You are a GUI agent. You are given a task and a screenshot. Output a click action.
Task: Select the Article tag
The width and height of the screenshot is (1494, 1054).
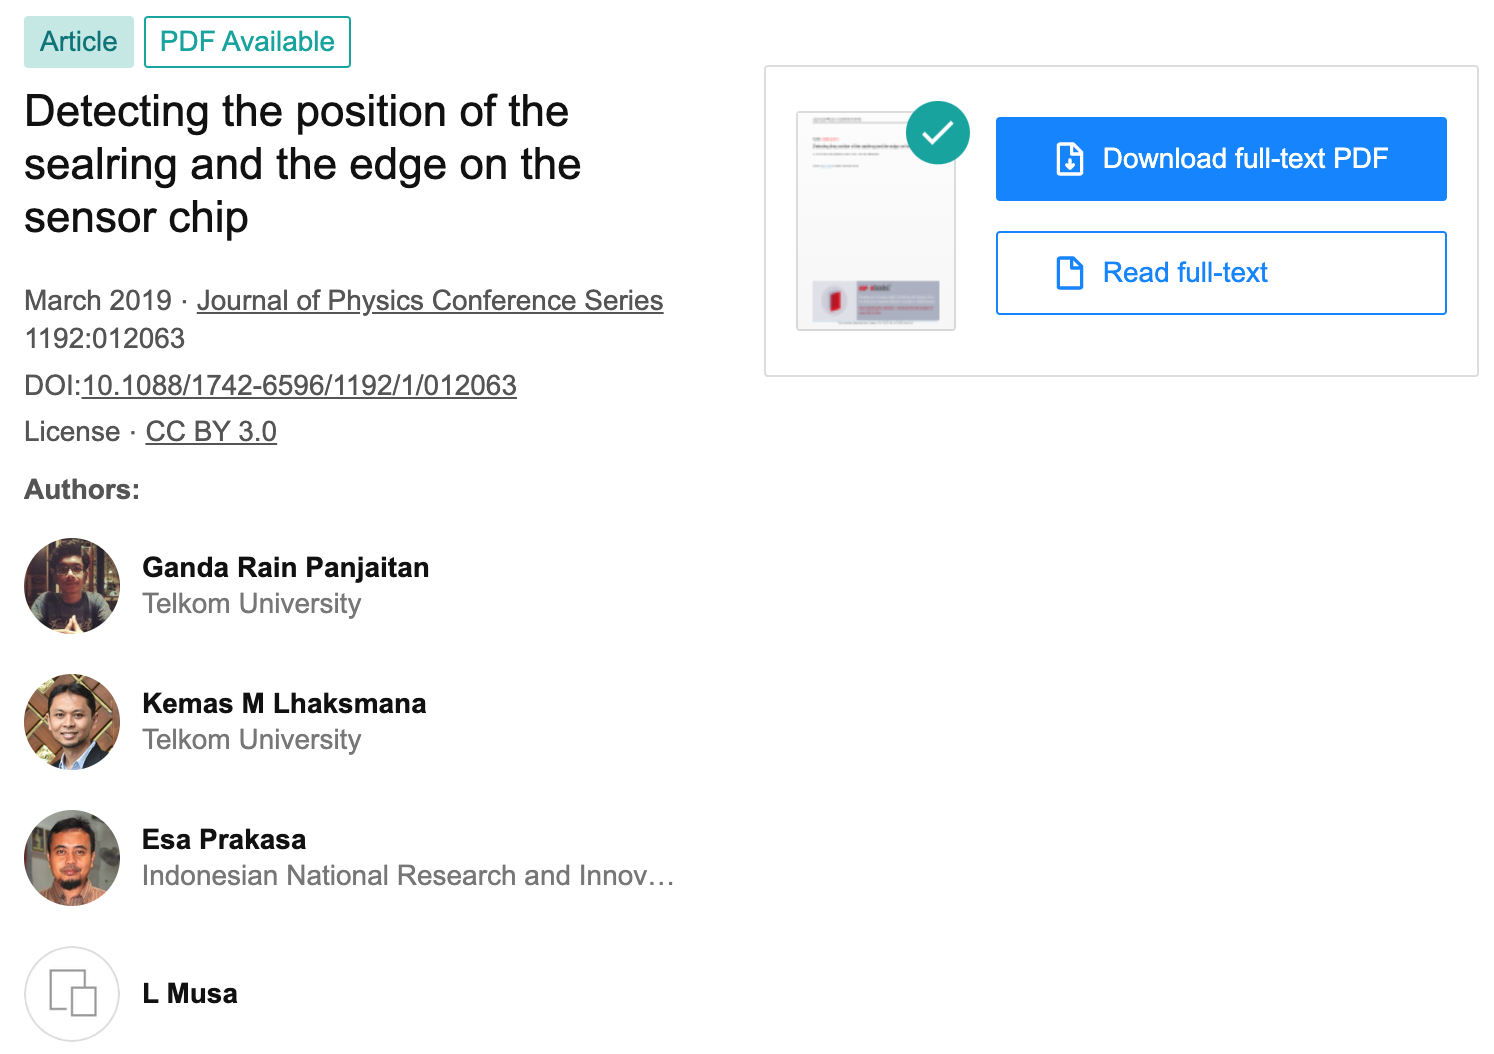click(79, 42)
